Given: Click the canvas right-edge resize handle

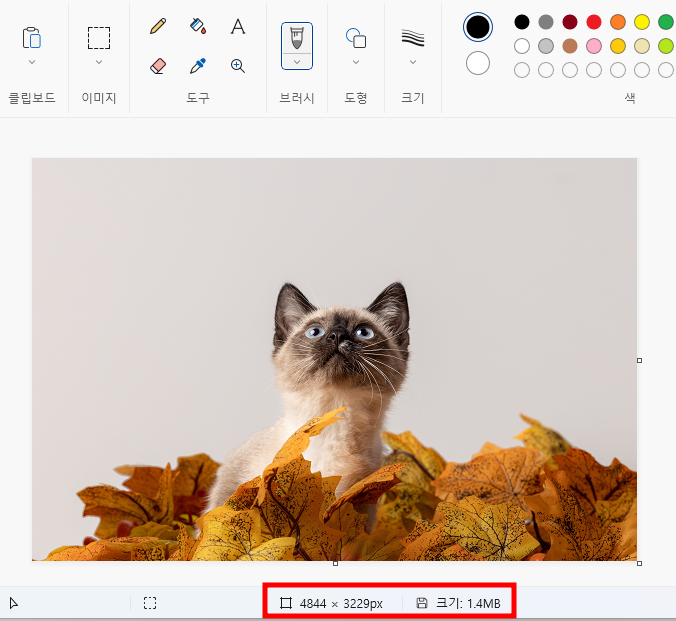Looking at the screenshot, I should pyautogui.click(x=639, y=361).
